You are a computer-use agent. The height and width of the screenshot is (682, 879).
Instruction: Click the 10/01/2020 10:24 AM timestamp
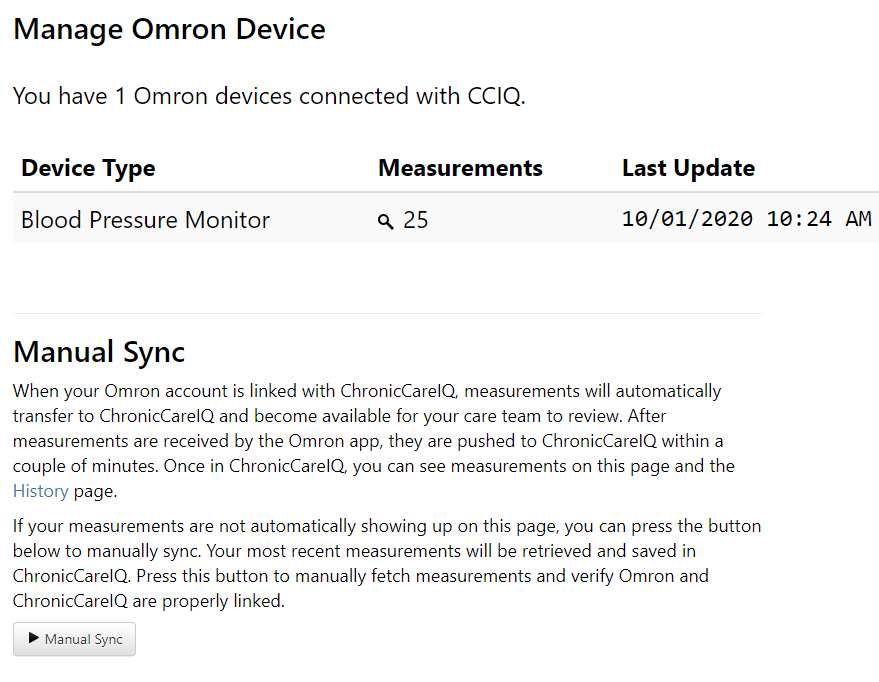point(747,219)
